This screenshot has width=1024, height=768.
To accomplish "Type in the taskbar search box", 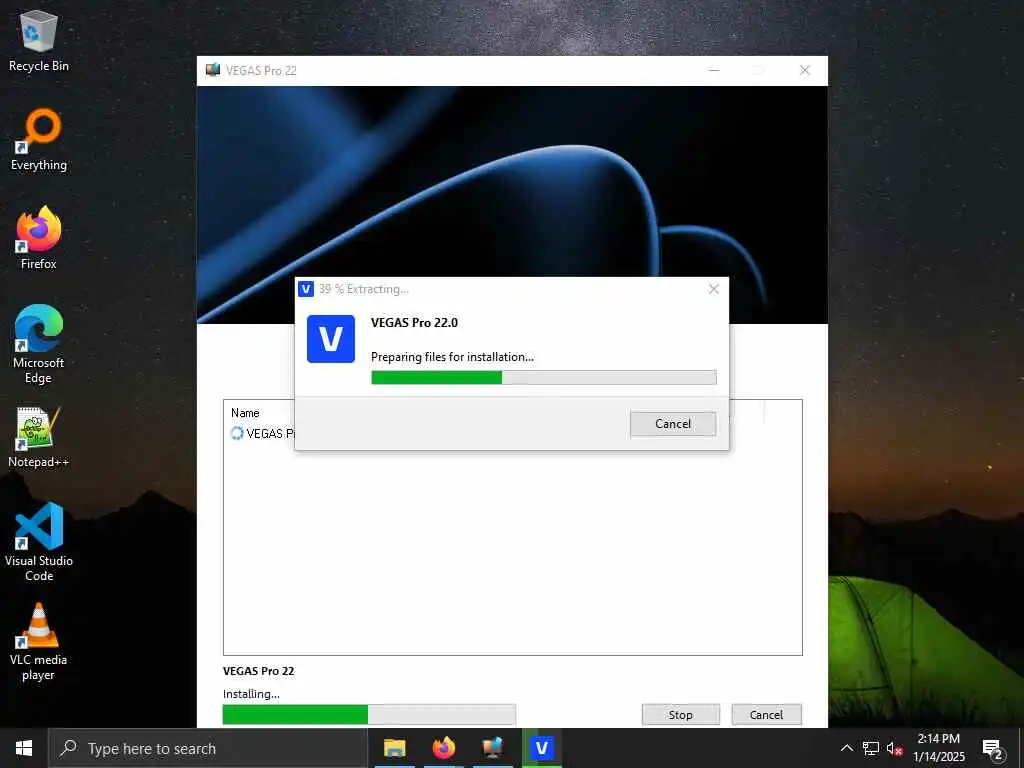I will pyautogui.click(x=208, y=748).
